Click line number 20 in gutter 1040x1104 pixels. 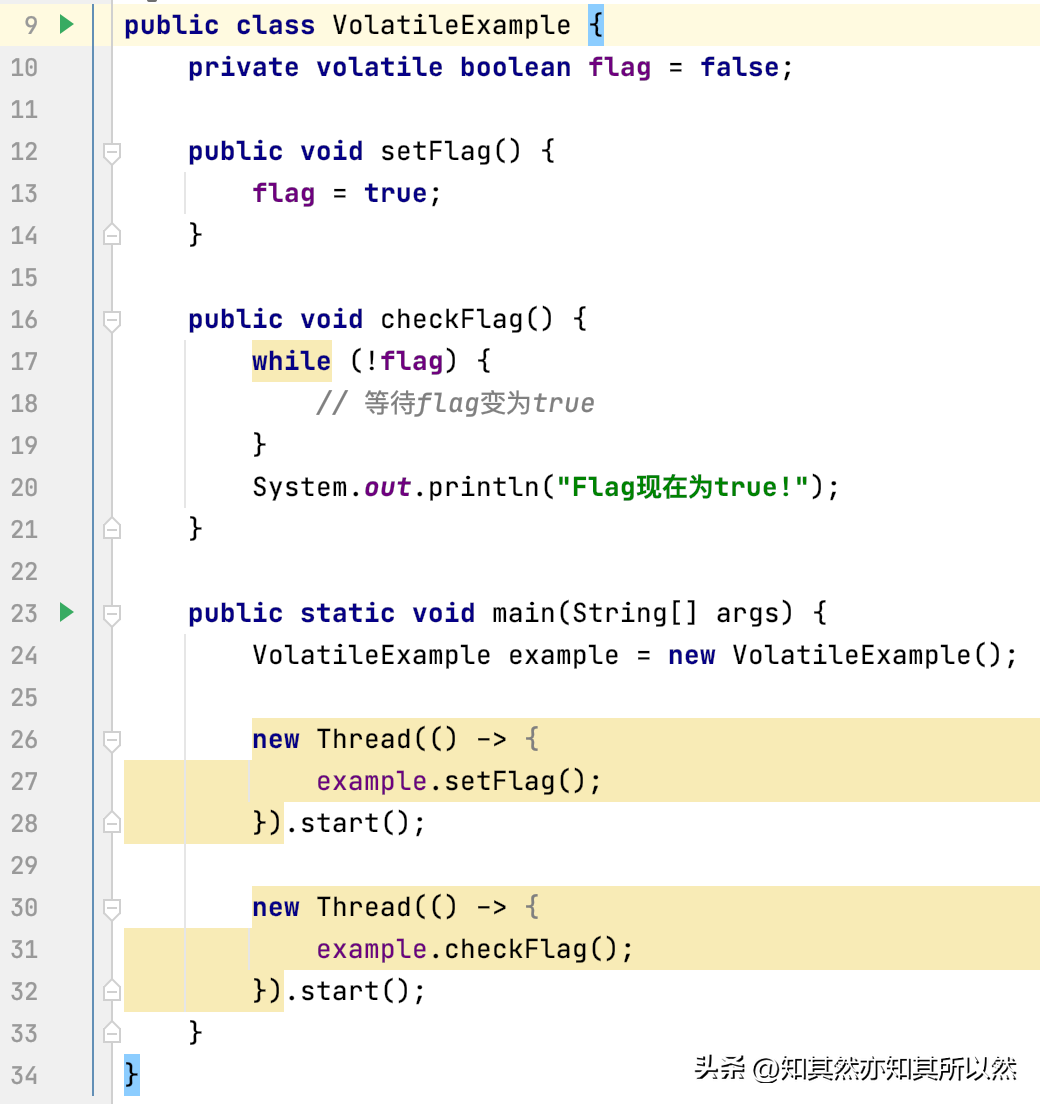[24, 487]
